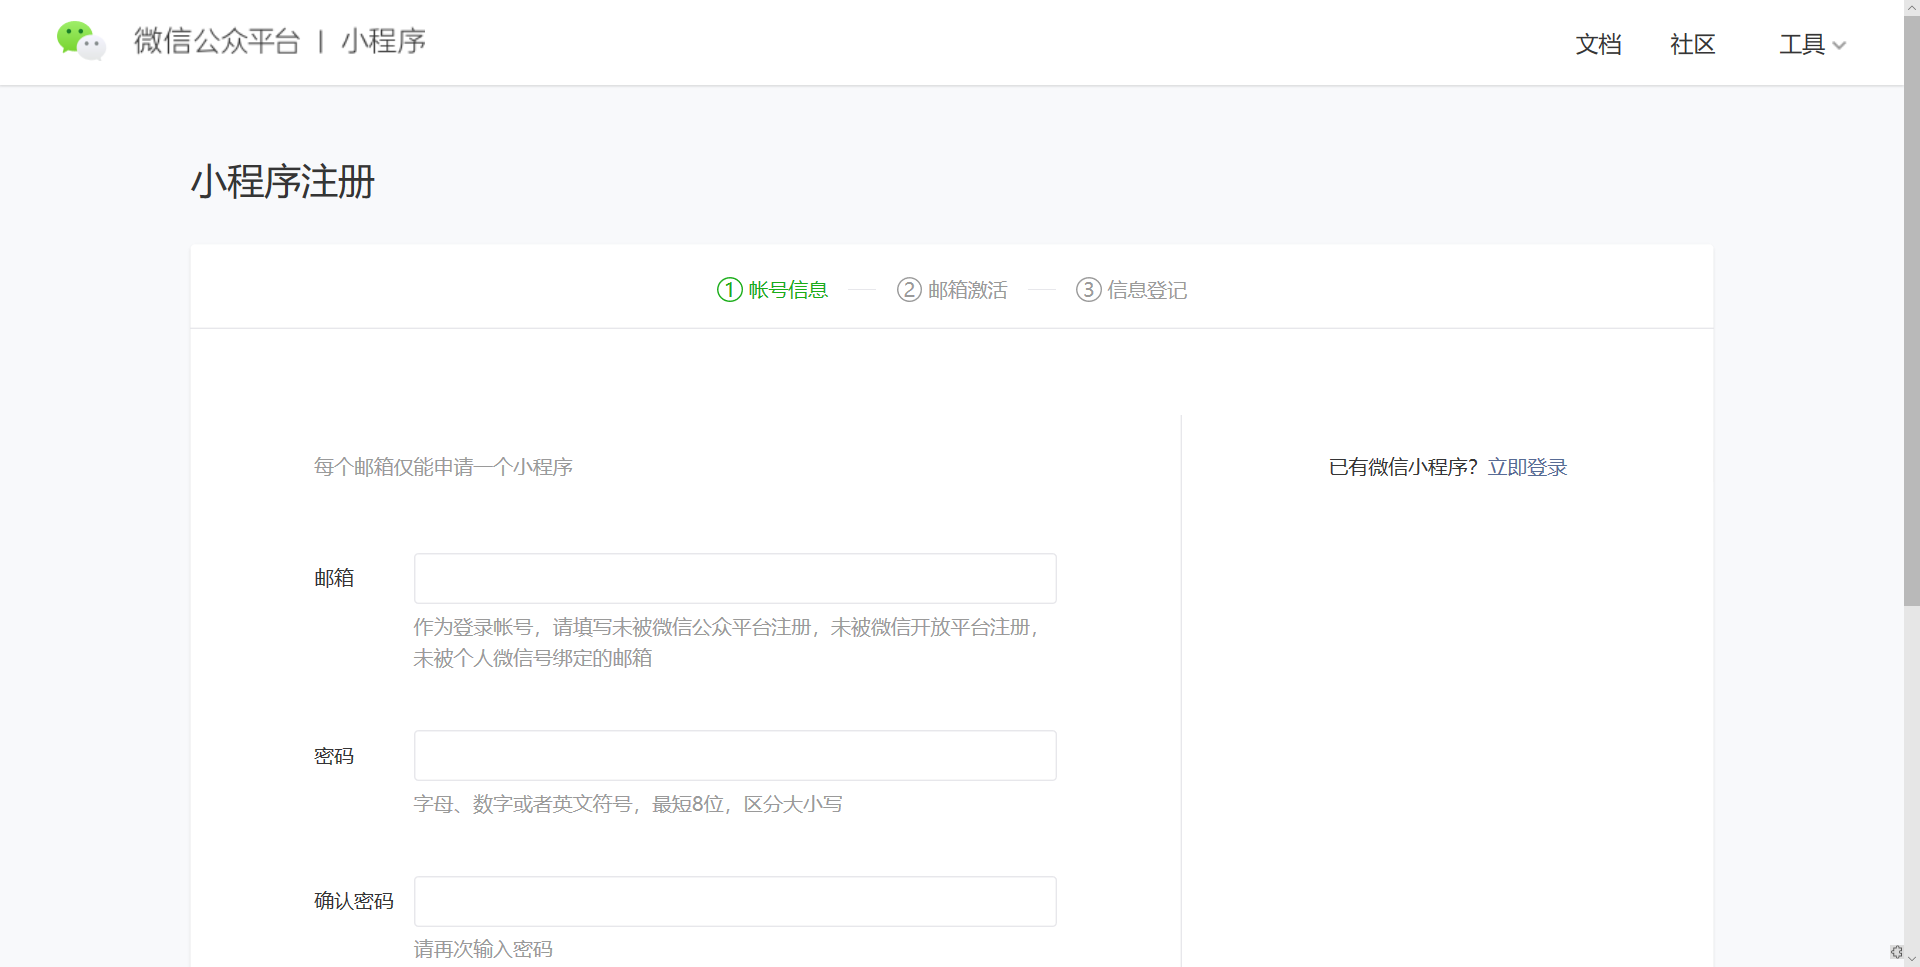Focus the 邮箱 input field
The width and height of the screenshot is (1920, 967).
[x=735, y=578]
